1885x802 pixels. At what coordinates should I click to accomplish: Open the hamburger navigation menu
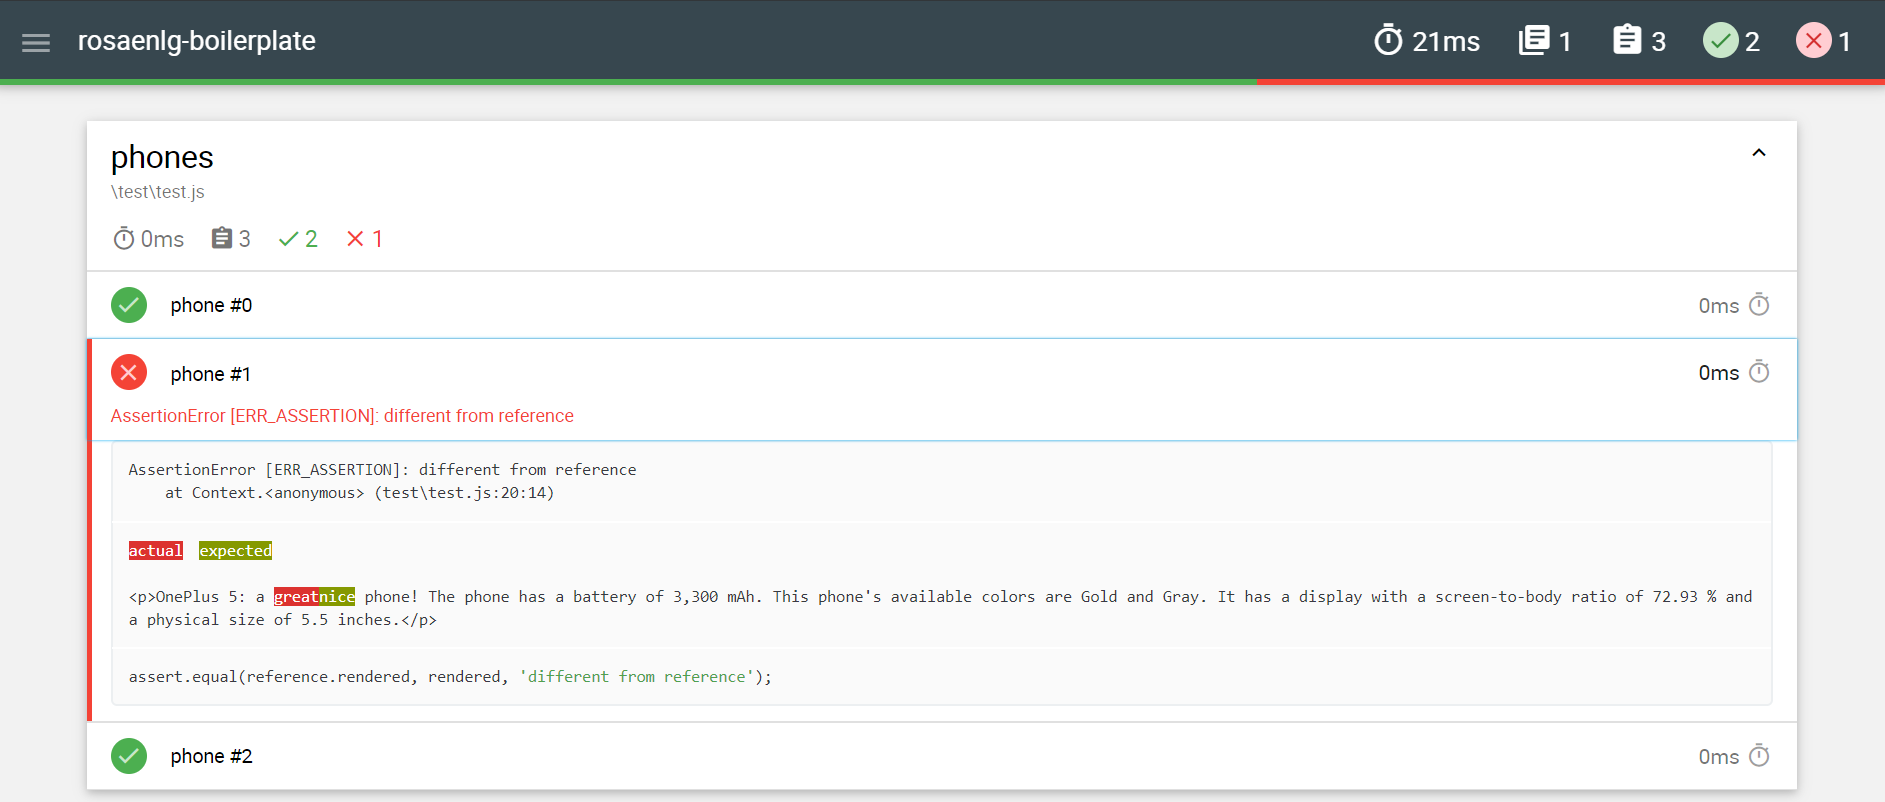36,42
